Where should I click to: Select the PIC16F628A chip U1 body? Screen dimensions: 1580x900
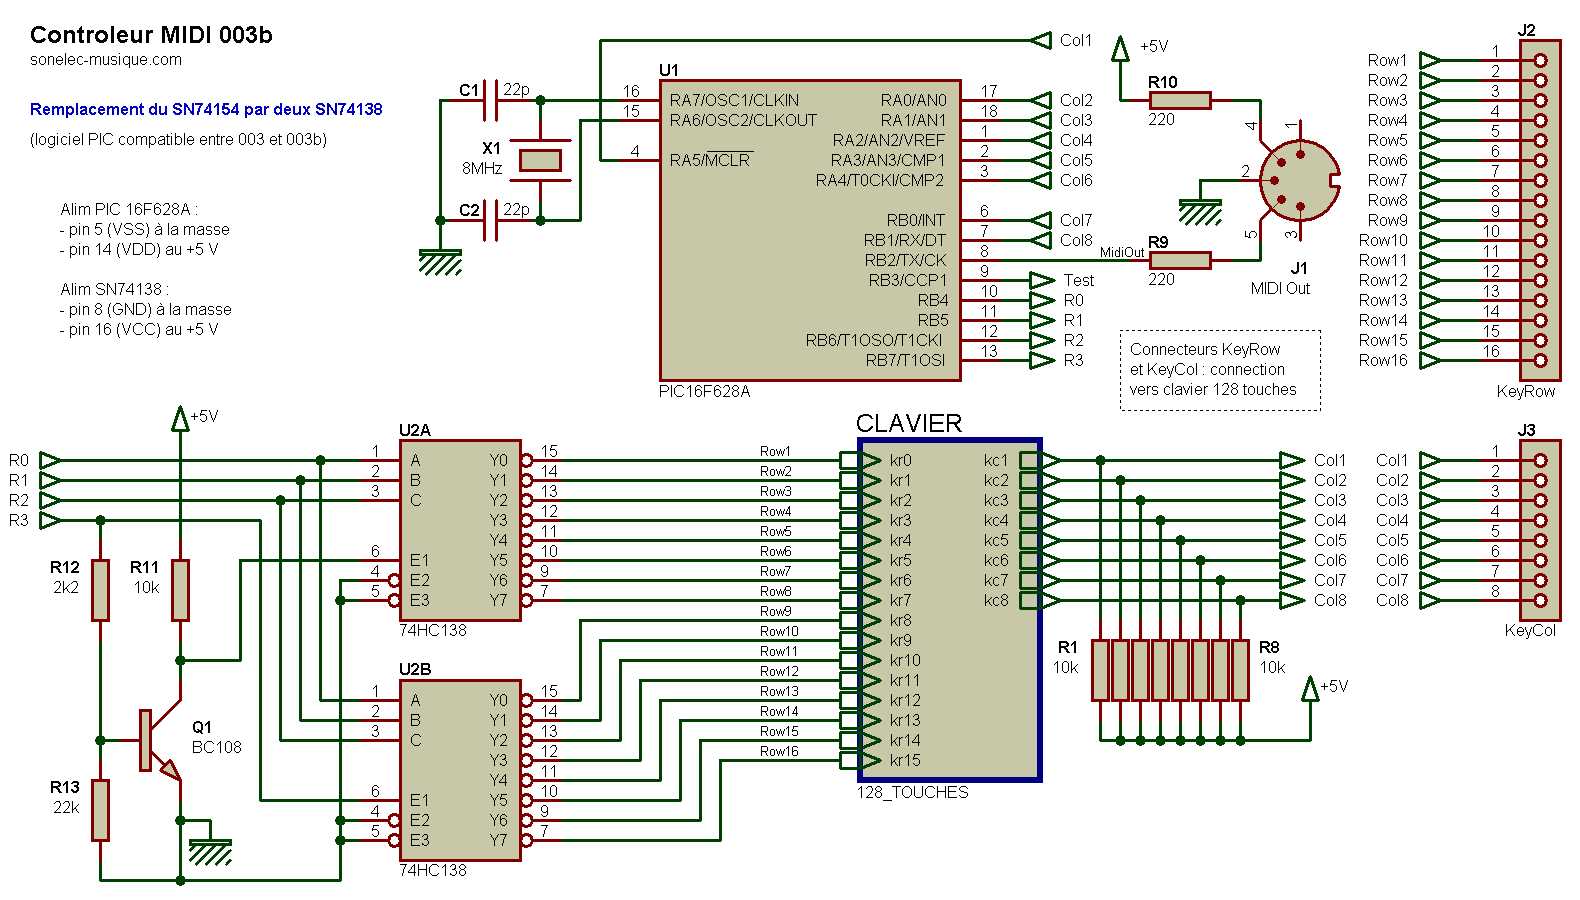click(810, 230)
